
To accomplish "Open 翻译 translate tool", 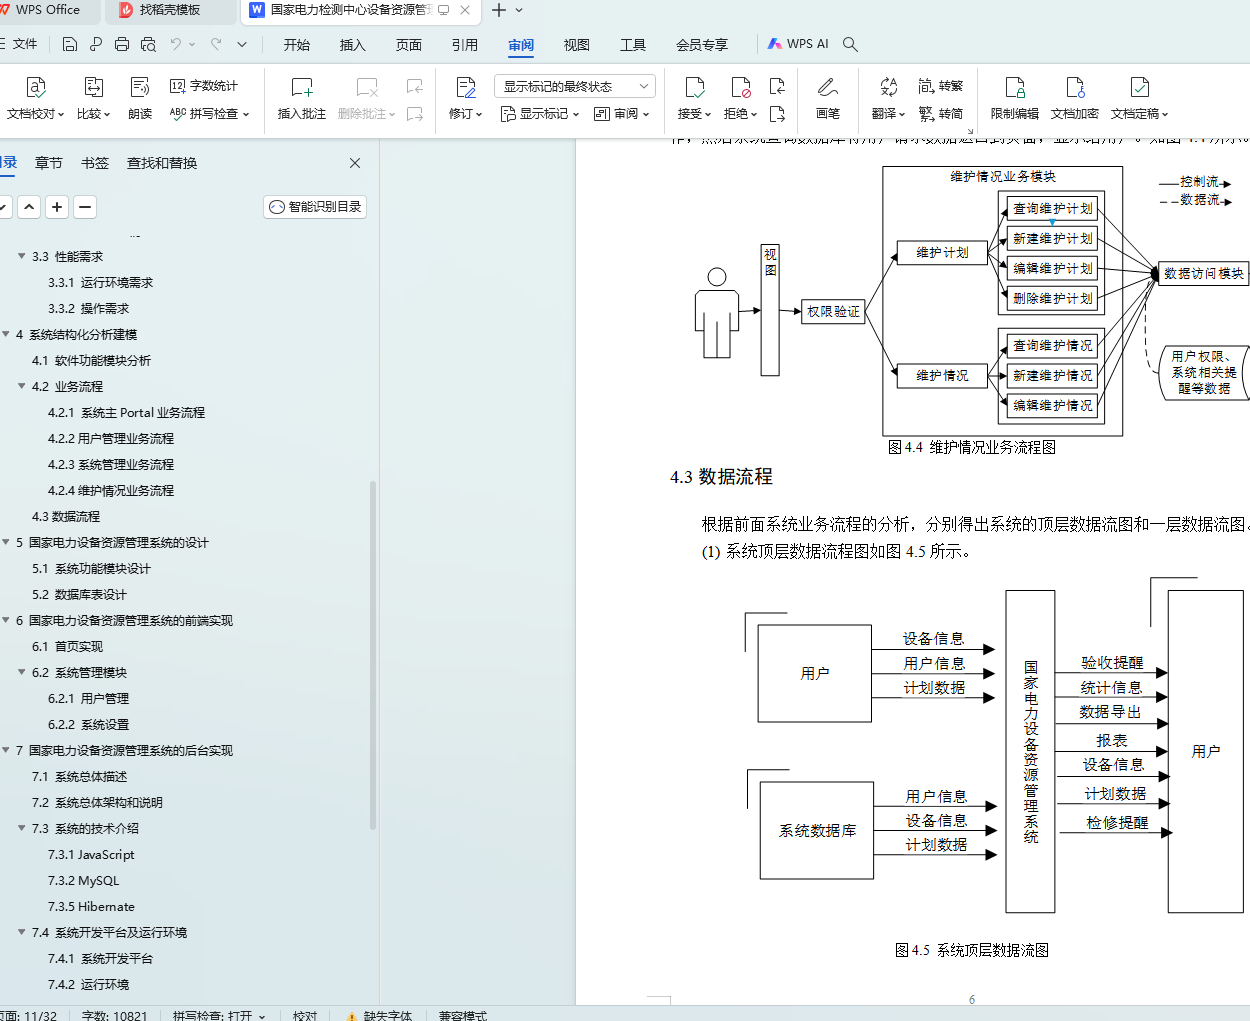I will (888, 99).
